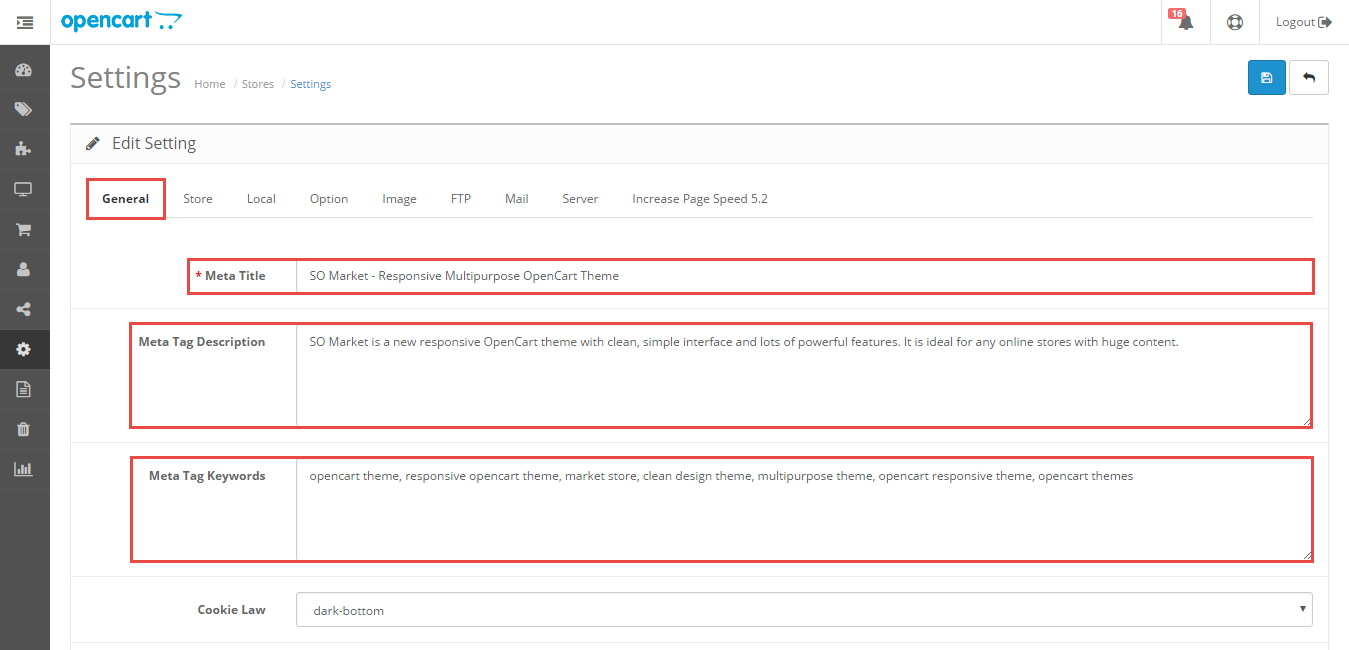Switch to the Image tab
The image size is (1349, 650).
point(399,199)
